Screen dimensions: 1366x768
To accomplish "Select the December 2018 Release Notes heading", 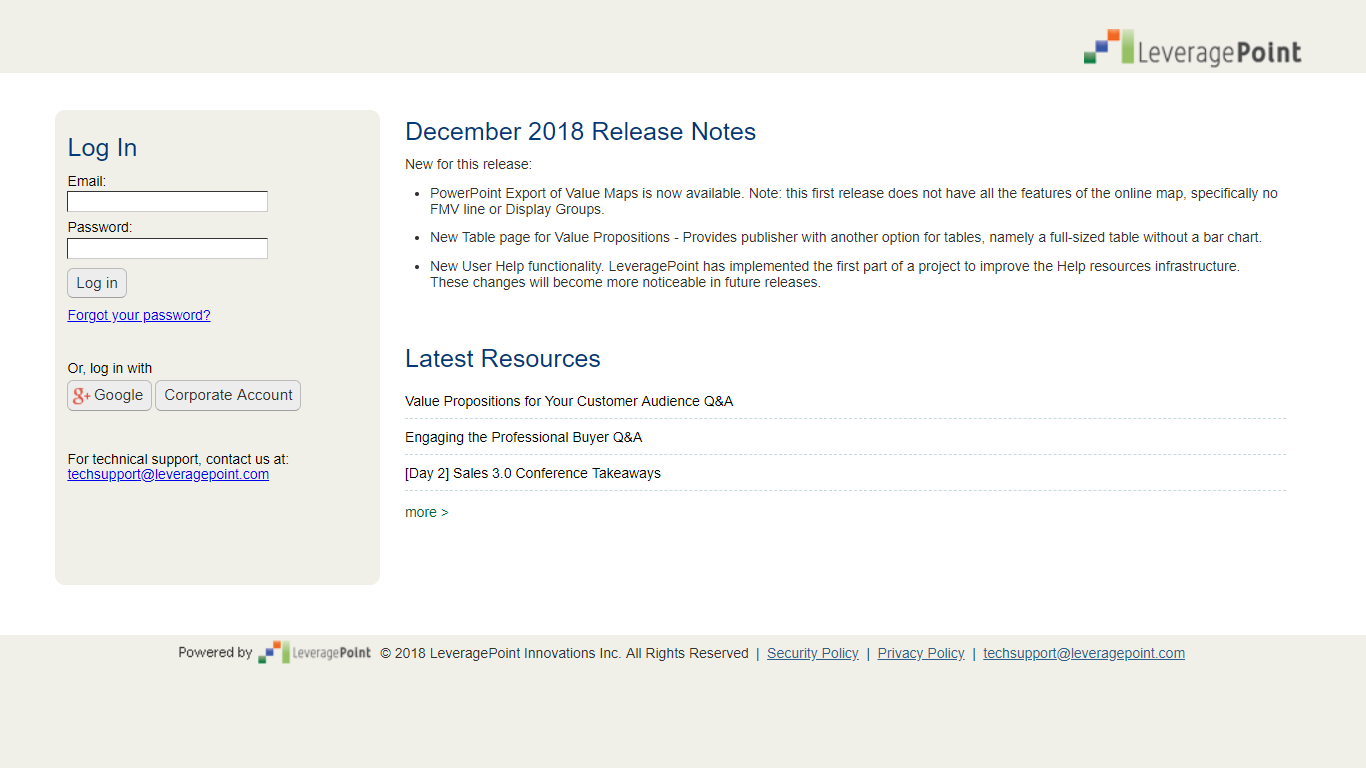I will 580,132.
